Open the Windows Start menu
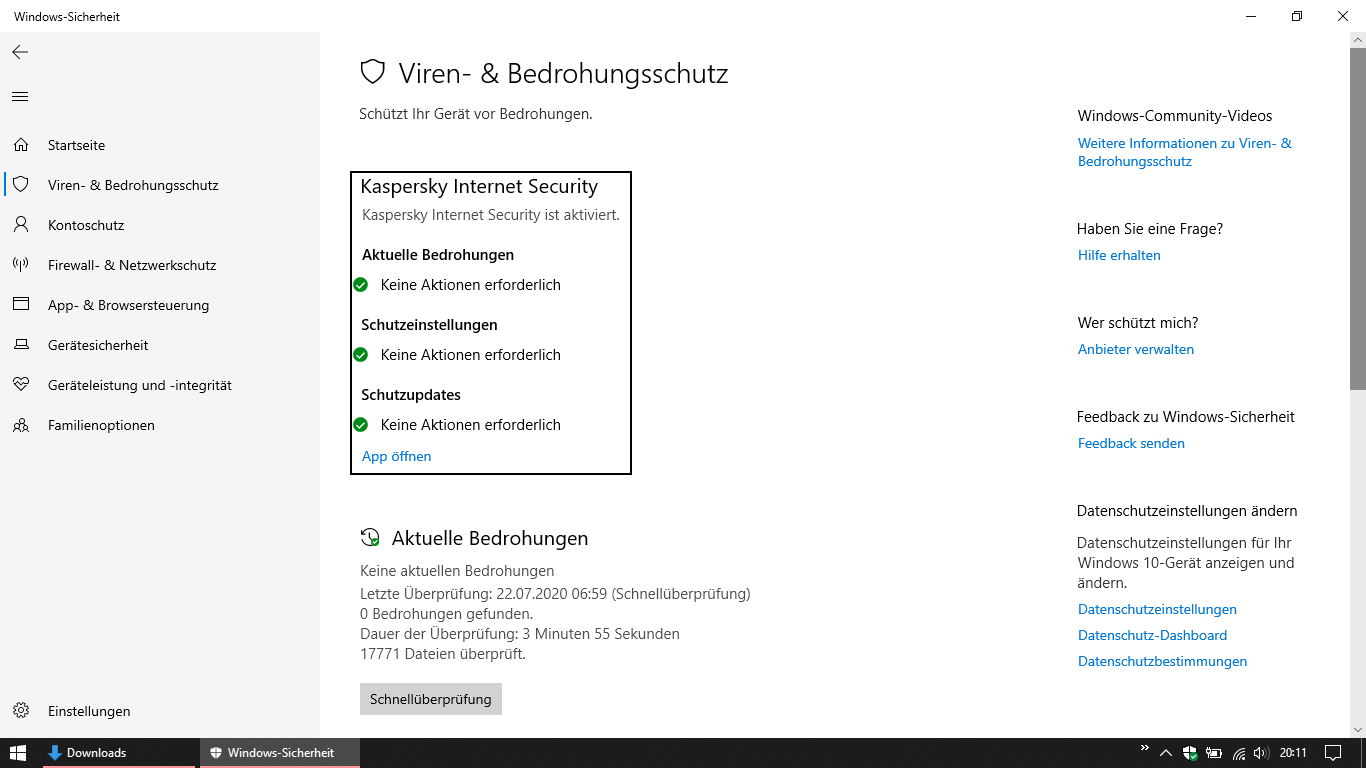Screen dimensions: 1366x768 click(19, 753)
